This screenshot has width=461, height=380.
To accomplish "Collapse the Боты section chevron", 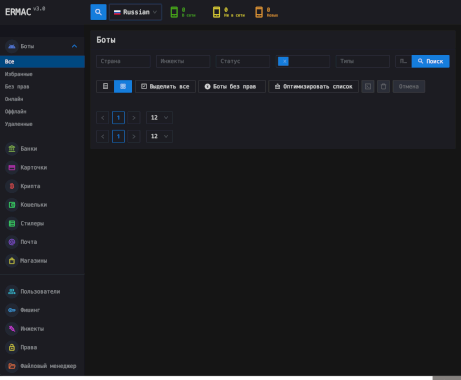I will [74, 46].
